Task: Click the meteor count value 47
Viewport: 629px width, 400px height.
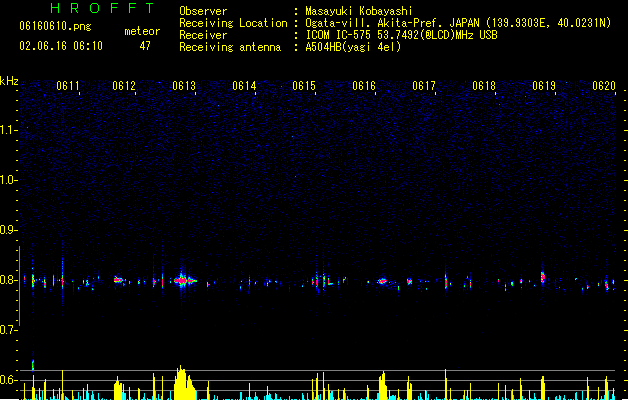Action: (x=145, y=46)
